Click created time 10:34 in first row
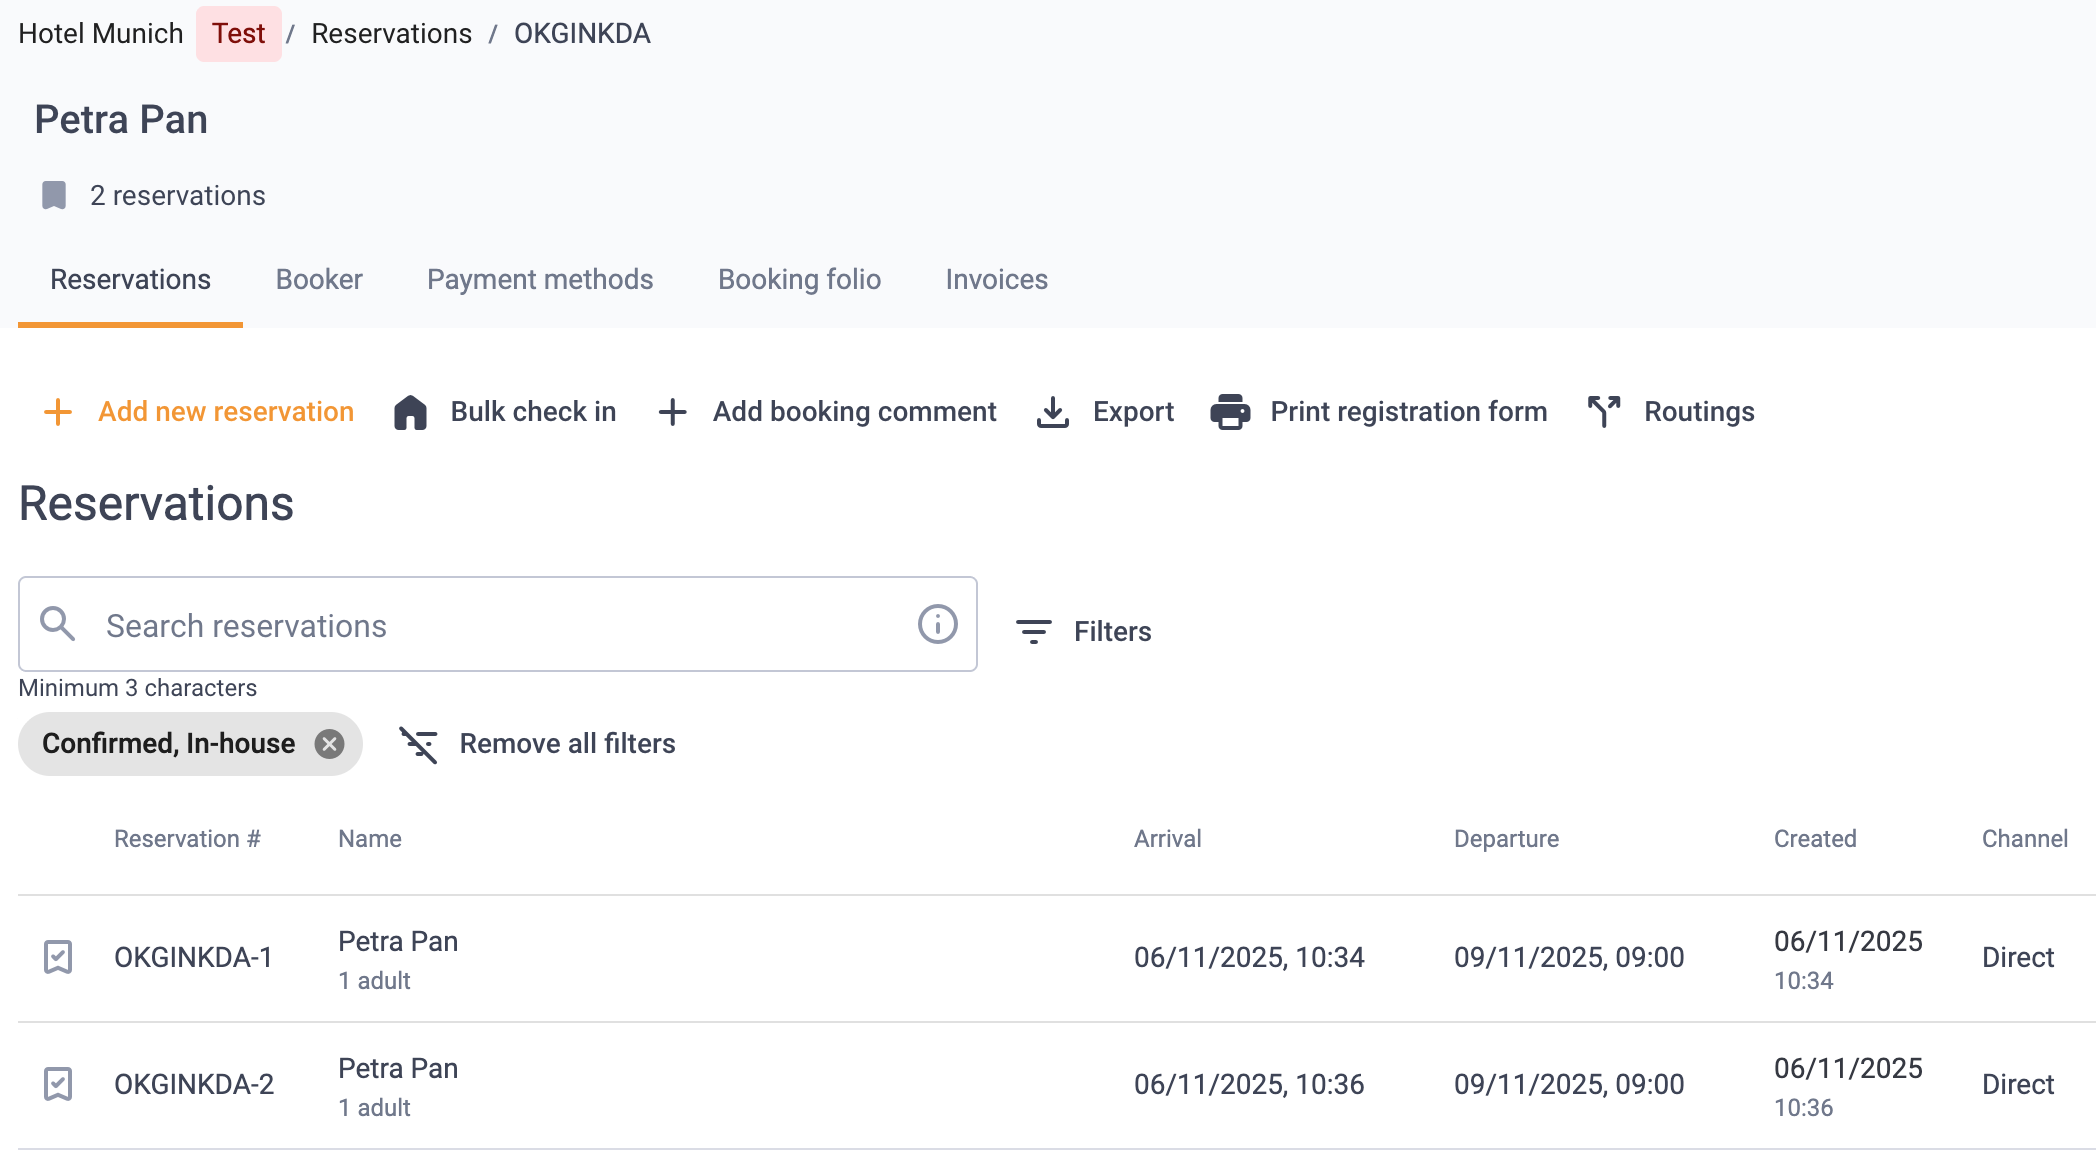 tap(1803, 981)
